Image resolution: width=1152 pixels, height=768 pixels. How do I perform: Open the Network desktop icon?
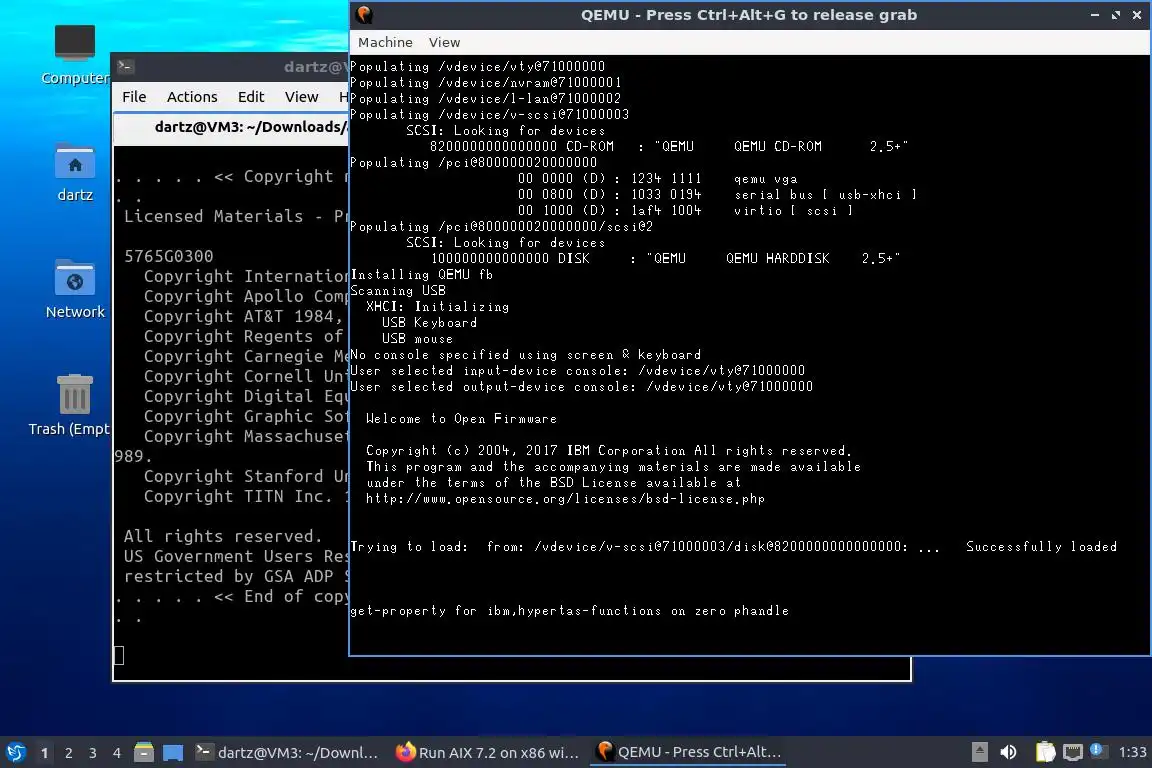74,290
